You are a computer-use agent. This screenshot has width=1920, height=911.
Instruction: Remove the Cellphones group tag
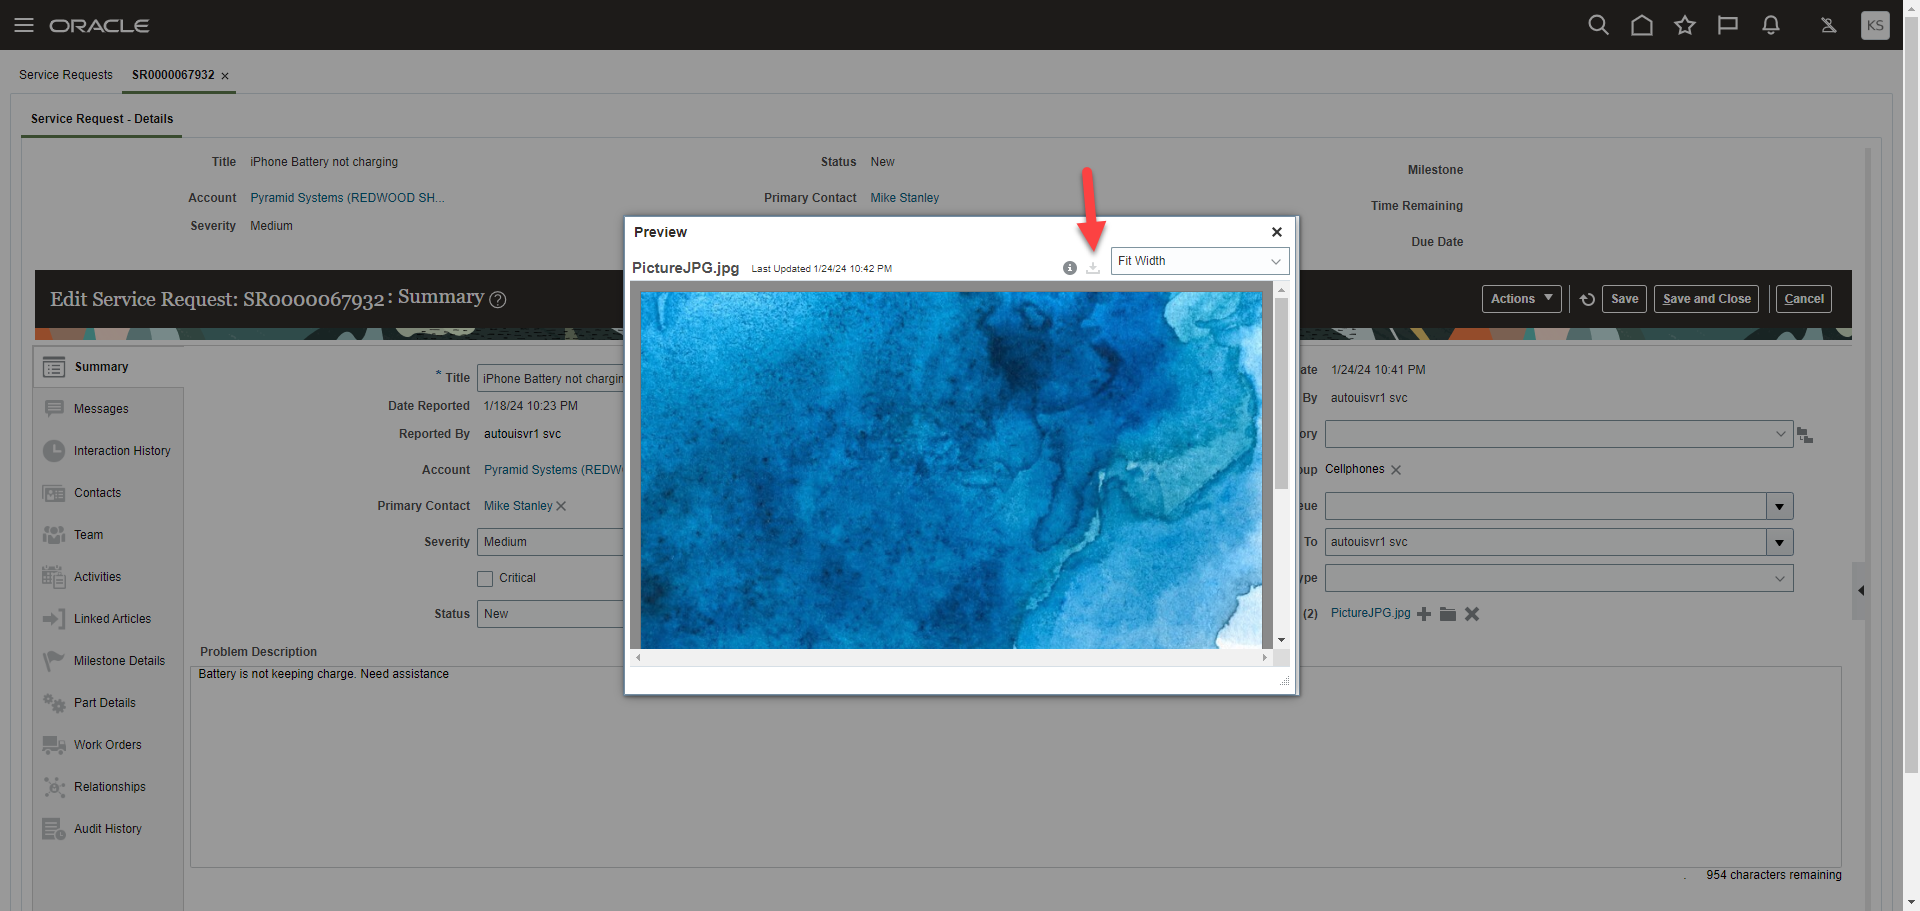[1396, 469]
